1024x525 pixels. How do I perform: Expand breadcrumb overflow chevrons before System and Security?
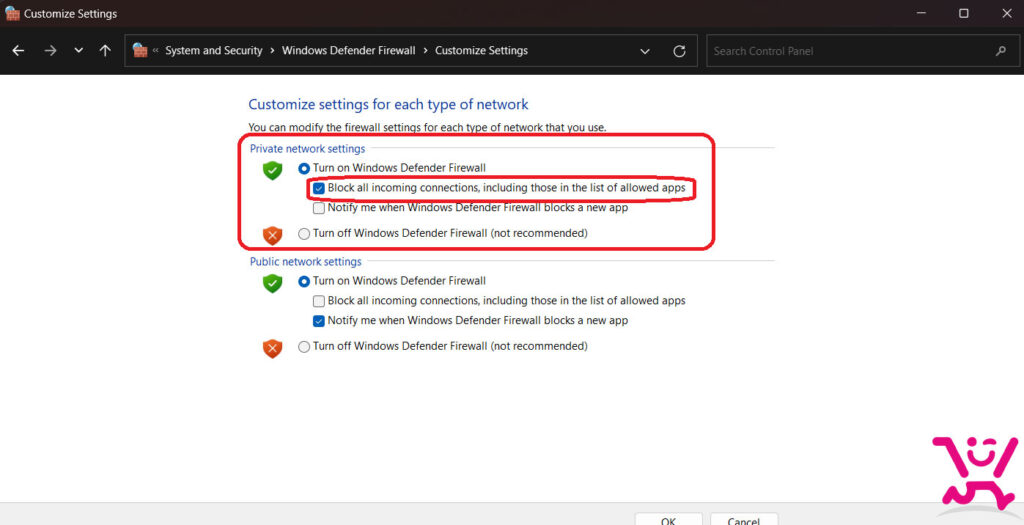coord(155,50)
